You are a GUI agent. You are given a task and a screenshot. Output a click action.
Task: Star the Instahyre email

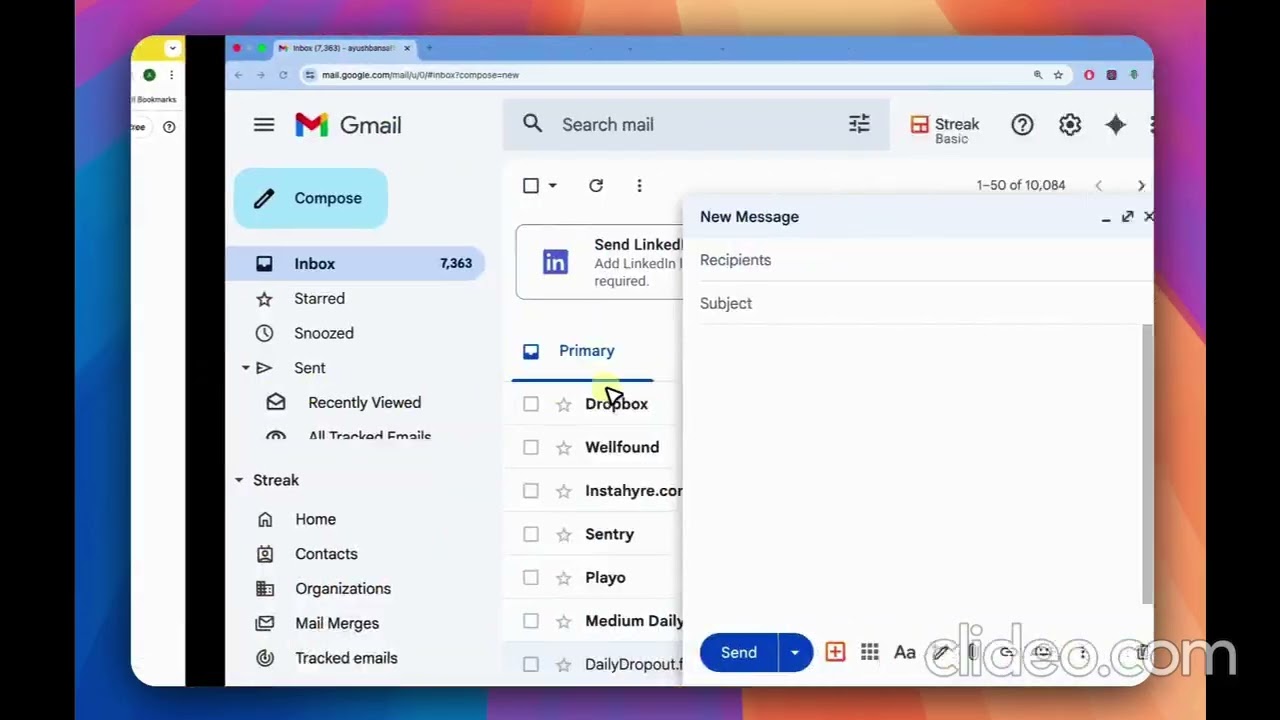point(564,491)
